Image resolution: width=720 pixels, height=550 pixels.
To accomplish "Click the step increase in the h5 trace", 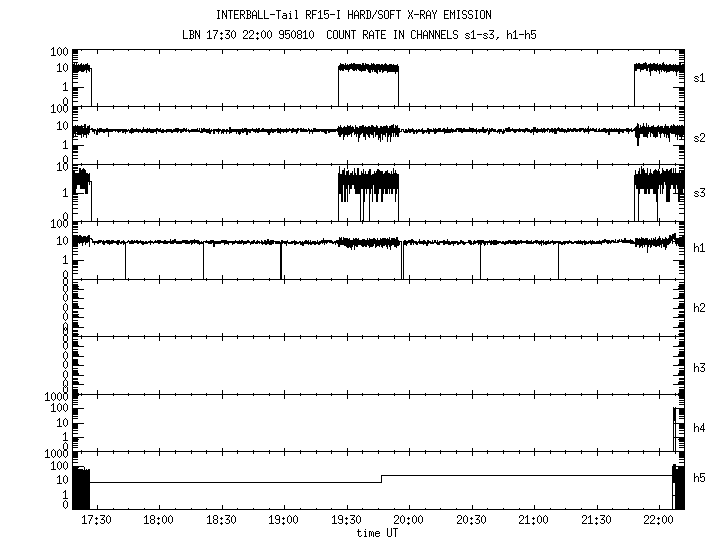I will click(x=381, y=478).
